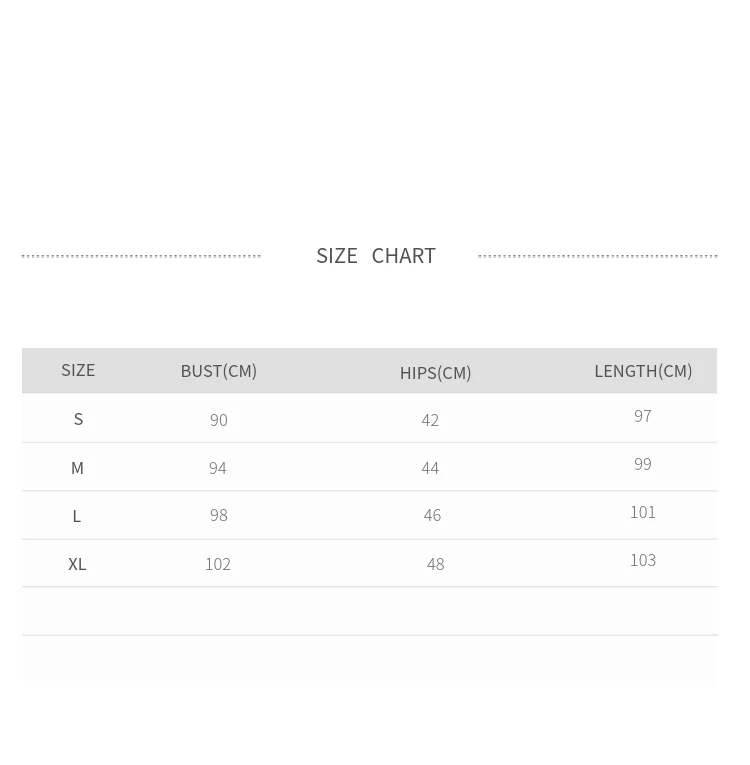Click the XL size row label

point(77,564)
